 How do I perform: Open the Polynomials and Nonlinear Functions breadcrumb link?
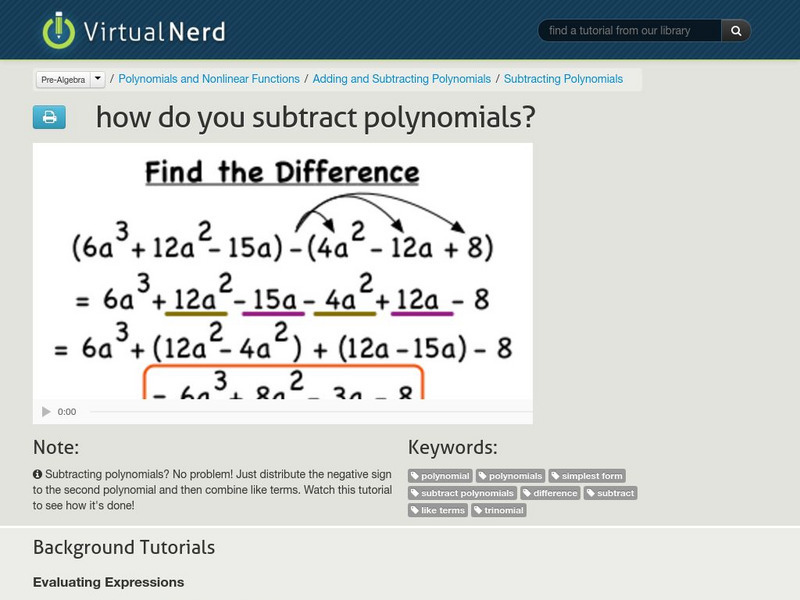pos(207,78)
